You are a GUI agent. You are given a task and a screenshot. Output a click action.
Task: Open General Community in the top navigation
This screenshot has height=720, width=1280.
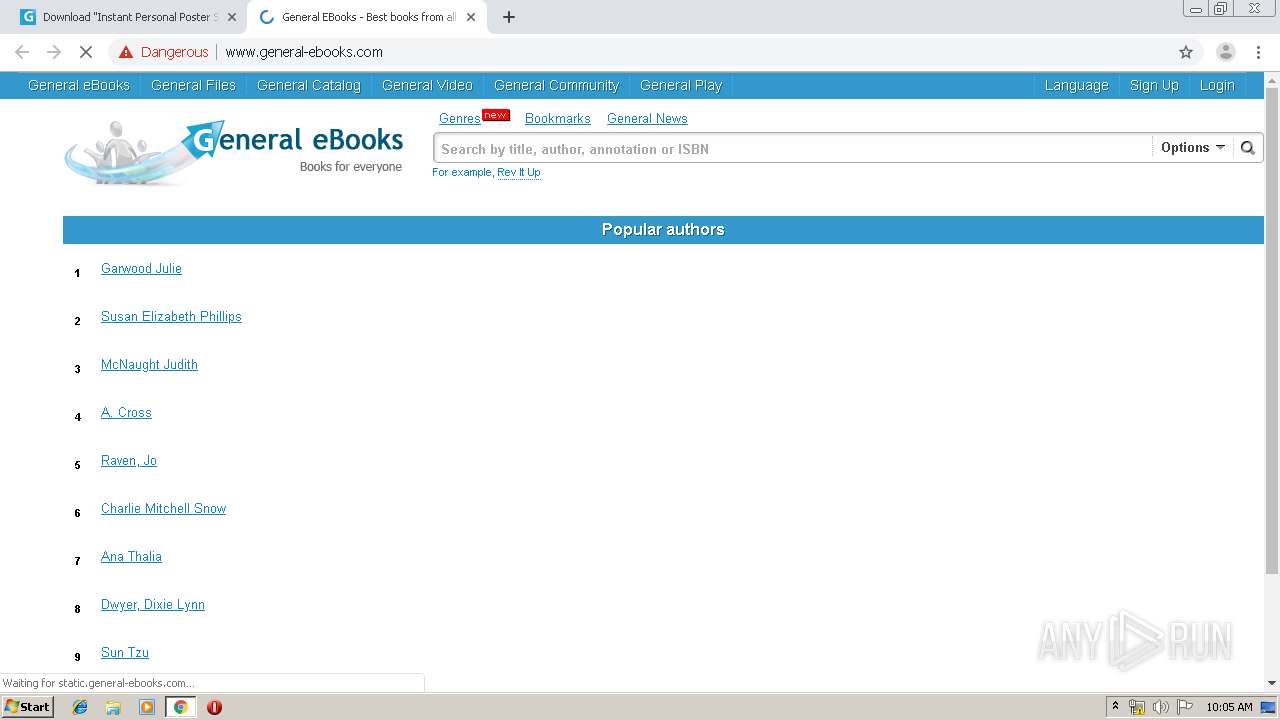556,85
